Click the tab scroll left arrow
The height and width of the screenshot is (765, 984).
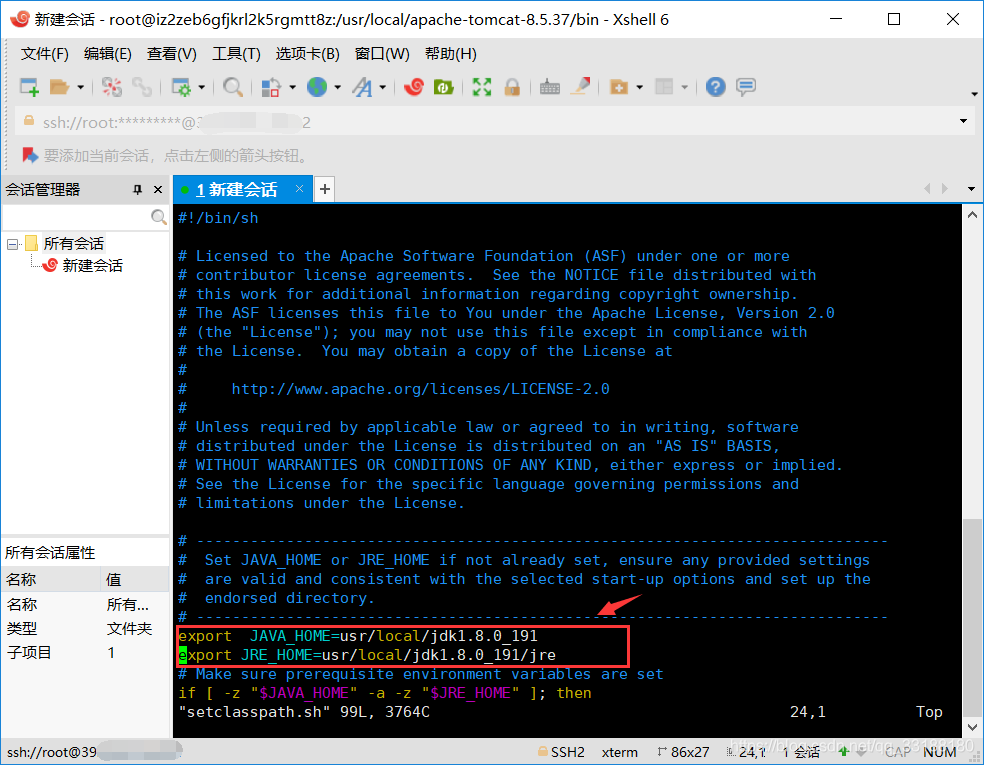[927, 188]
